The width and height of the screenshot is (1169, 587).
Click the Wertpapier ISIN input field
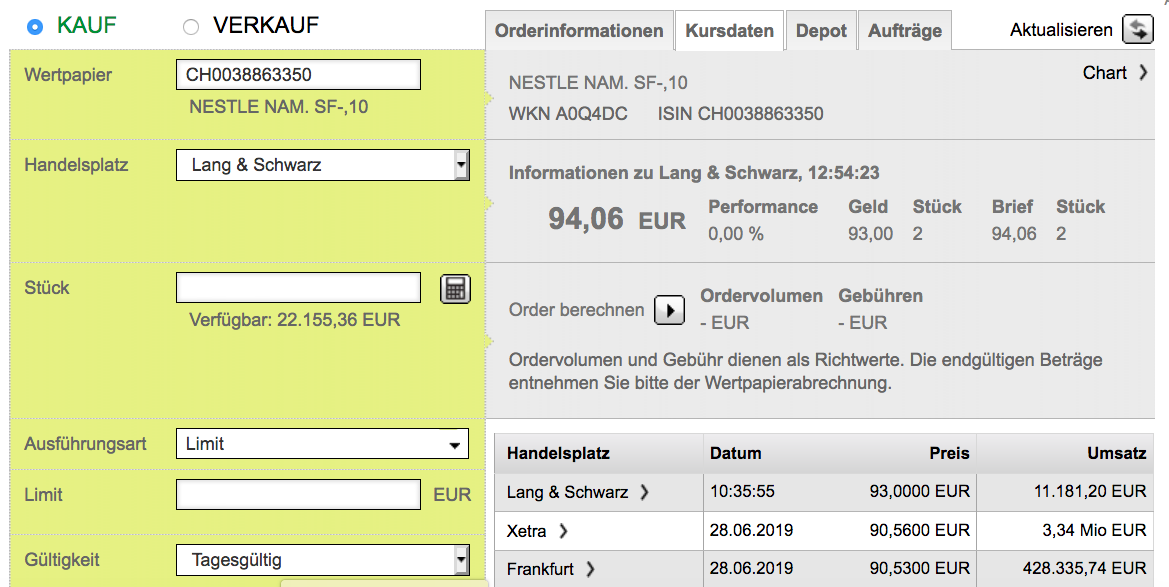298,75
